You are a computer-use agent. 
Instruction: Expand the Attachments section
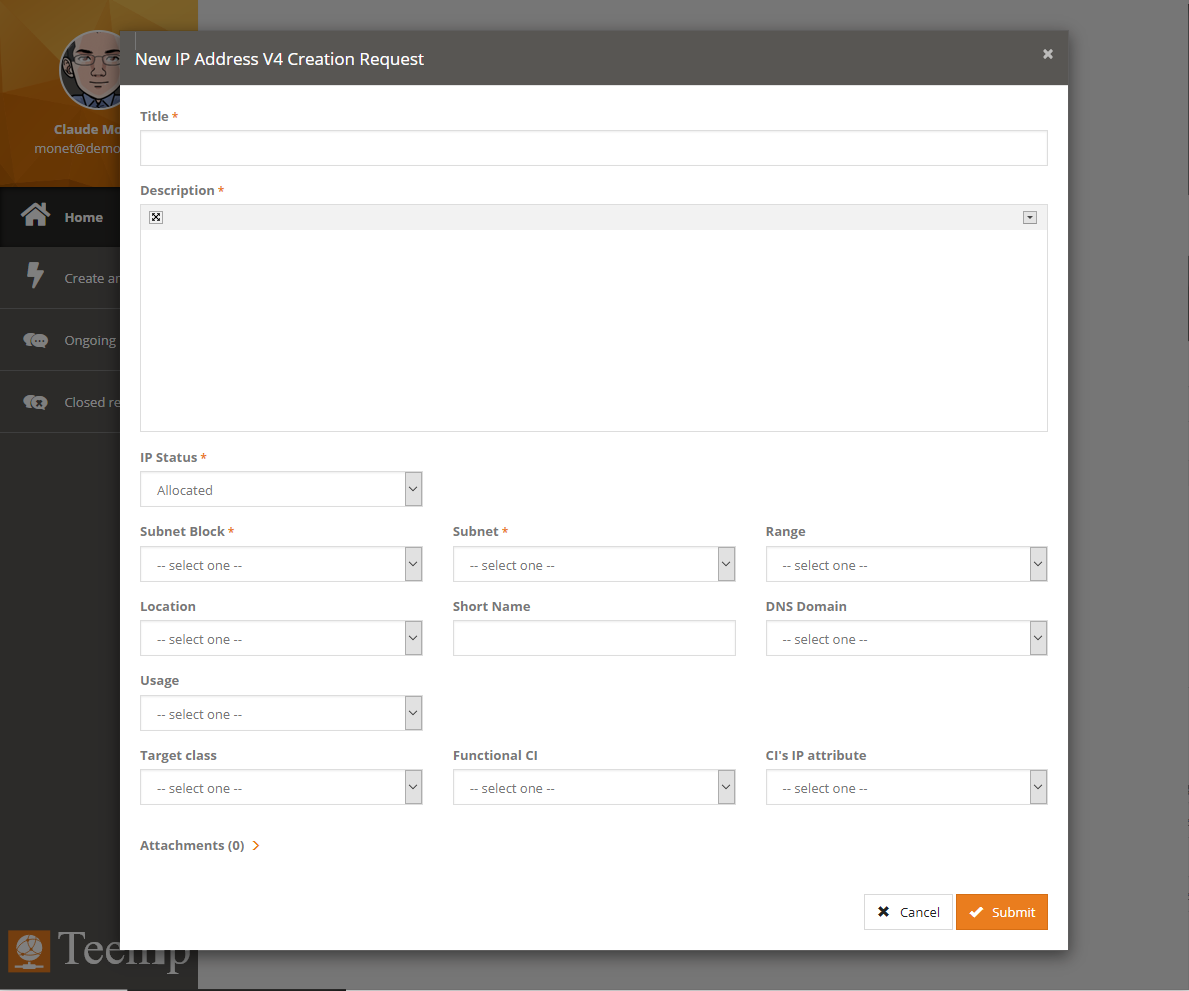200,845
